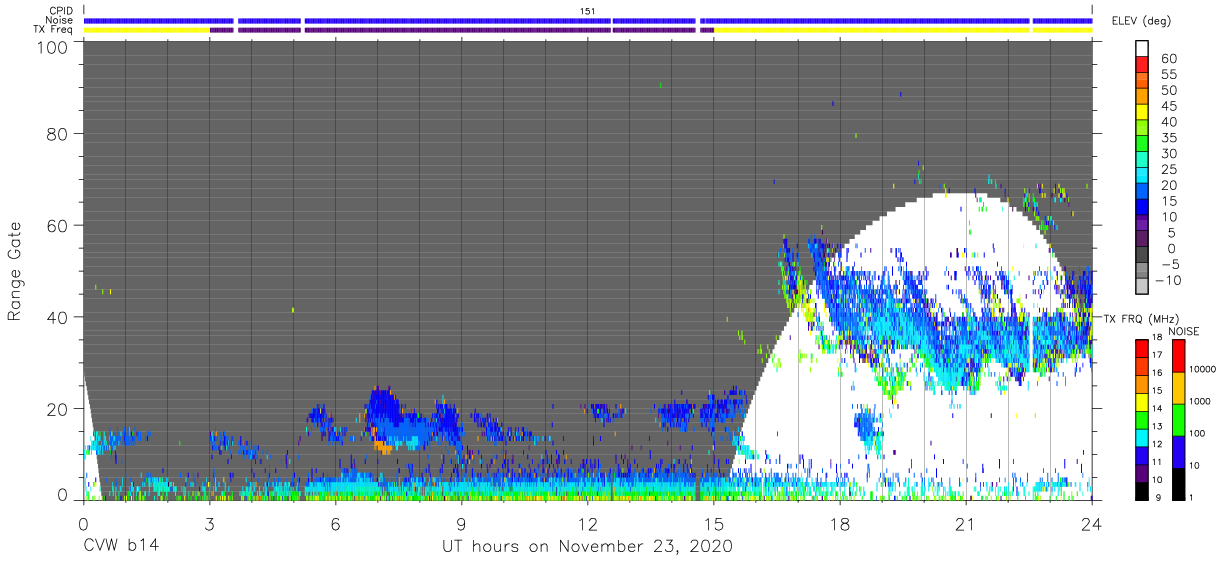
Task: Select UT hours axis tick '18'
Action: click(840, 523)
